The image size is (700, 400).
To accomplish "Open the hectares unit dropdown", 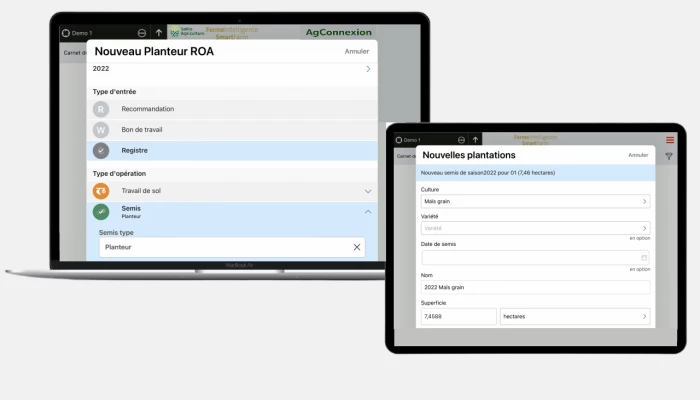I will [x=575, y=317].
